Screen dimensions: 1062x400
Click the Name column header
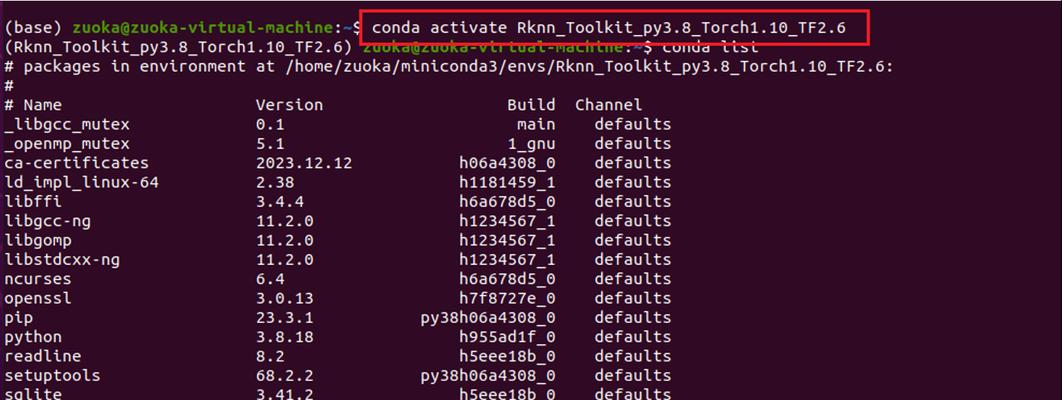pos(43,105)
